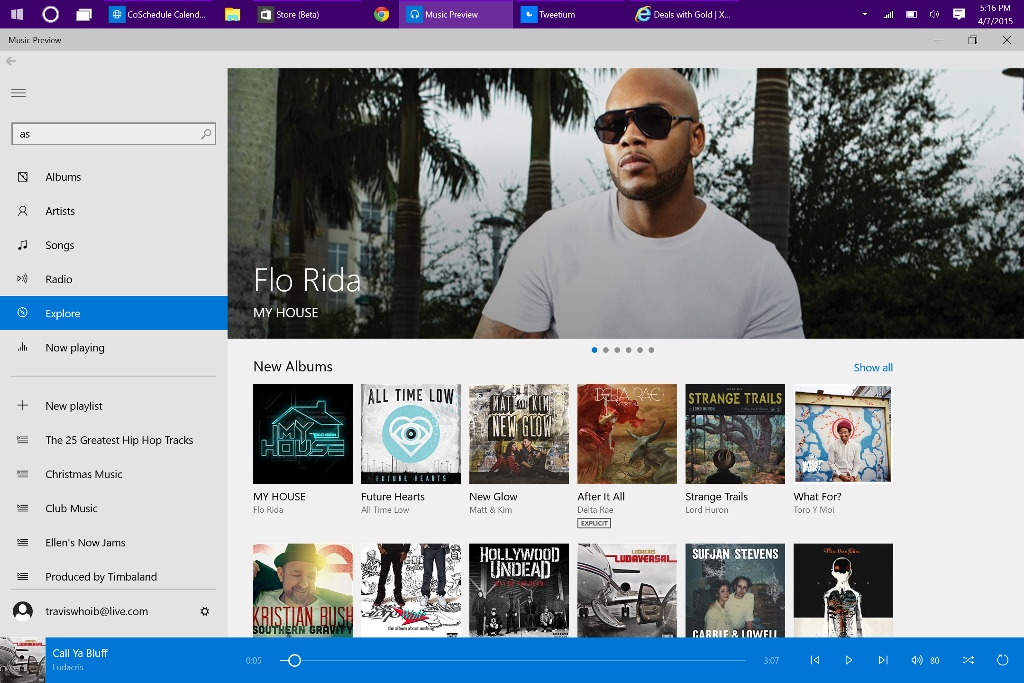Click the All Time Low artist link
Screen dimensions: 1024x683
click(x=385, y=510)
